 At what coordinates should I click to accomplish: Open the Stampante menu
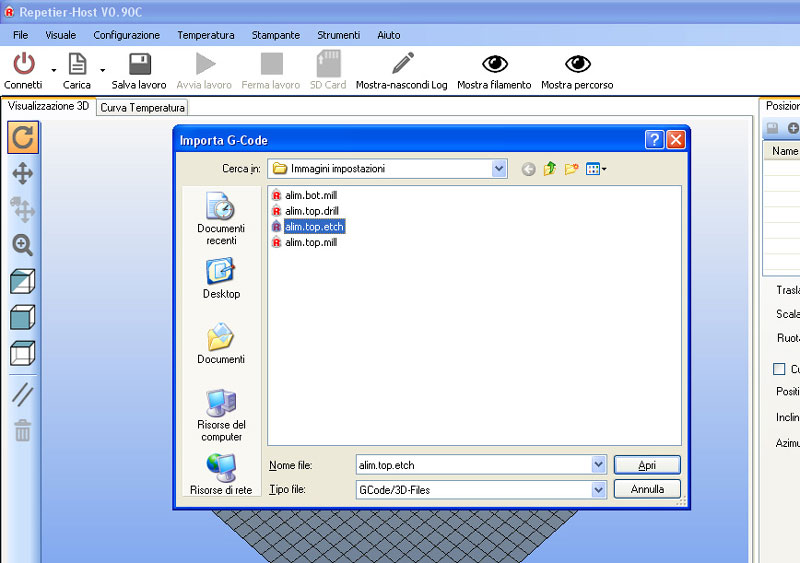tap(276, 35)
